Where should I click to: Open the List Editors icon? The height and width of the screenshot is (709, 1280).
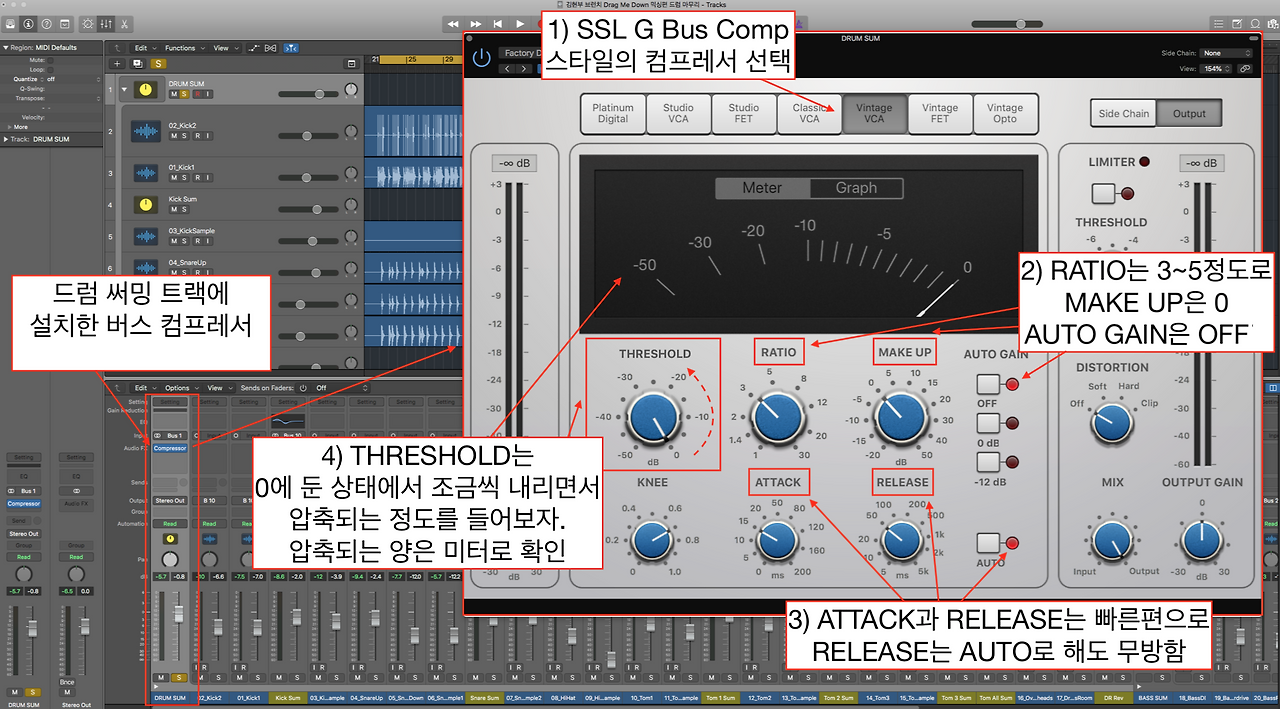tap(1217, 23)
